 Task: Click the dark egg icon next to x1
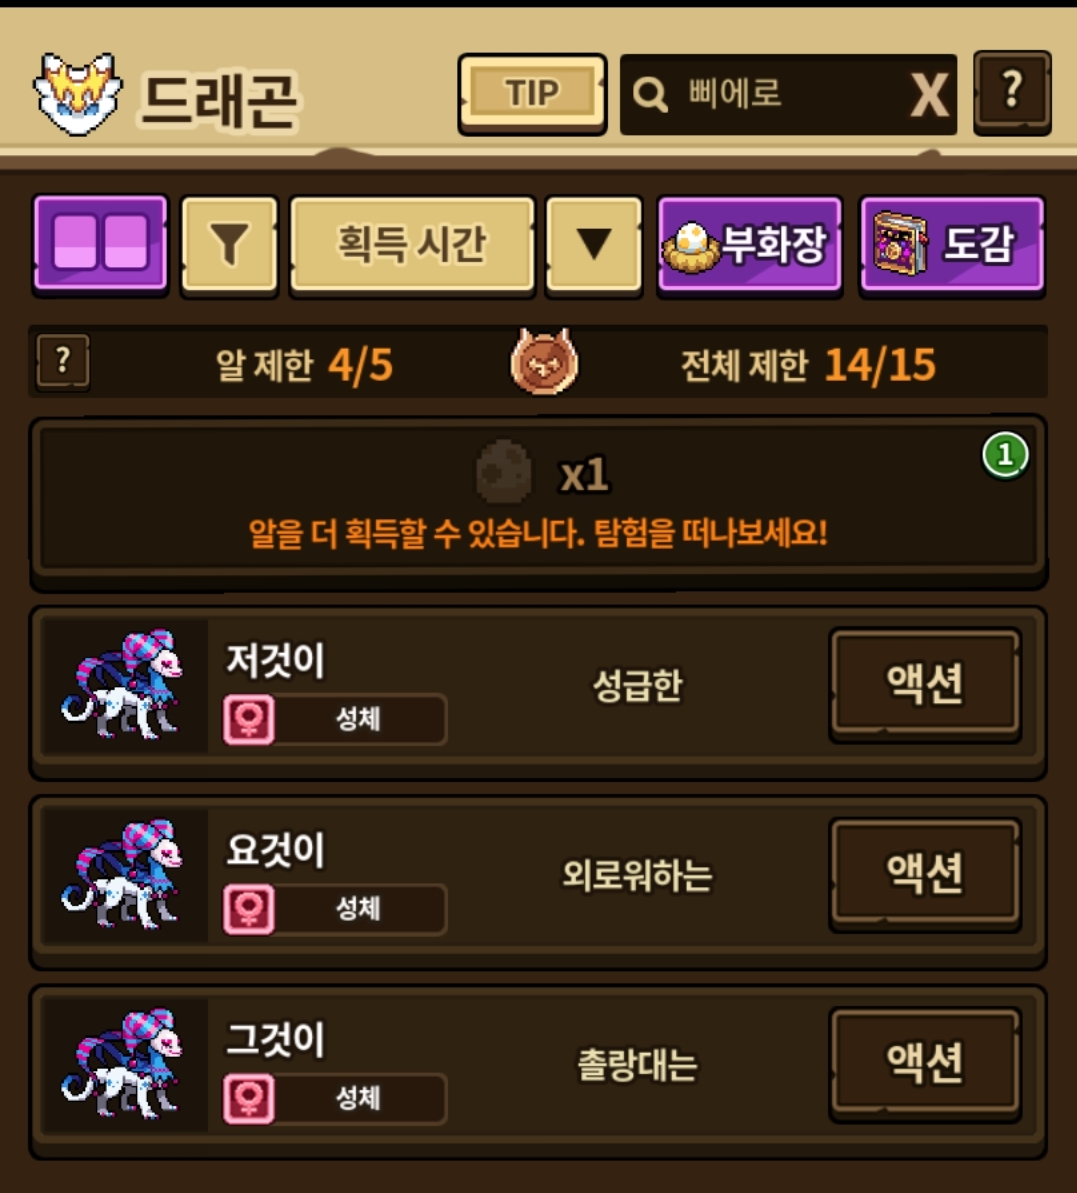tap(504, 472)
